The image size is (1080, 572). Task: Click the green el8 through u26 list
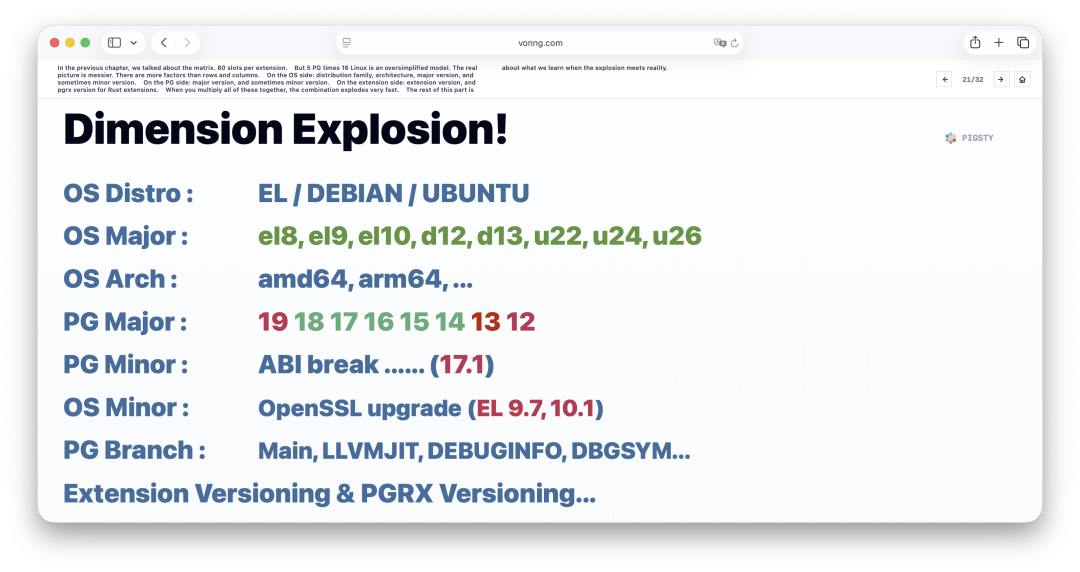479,236
